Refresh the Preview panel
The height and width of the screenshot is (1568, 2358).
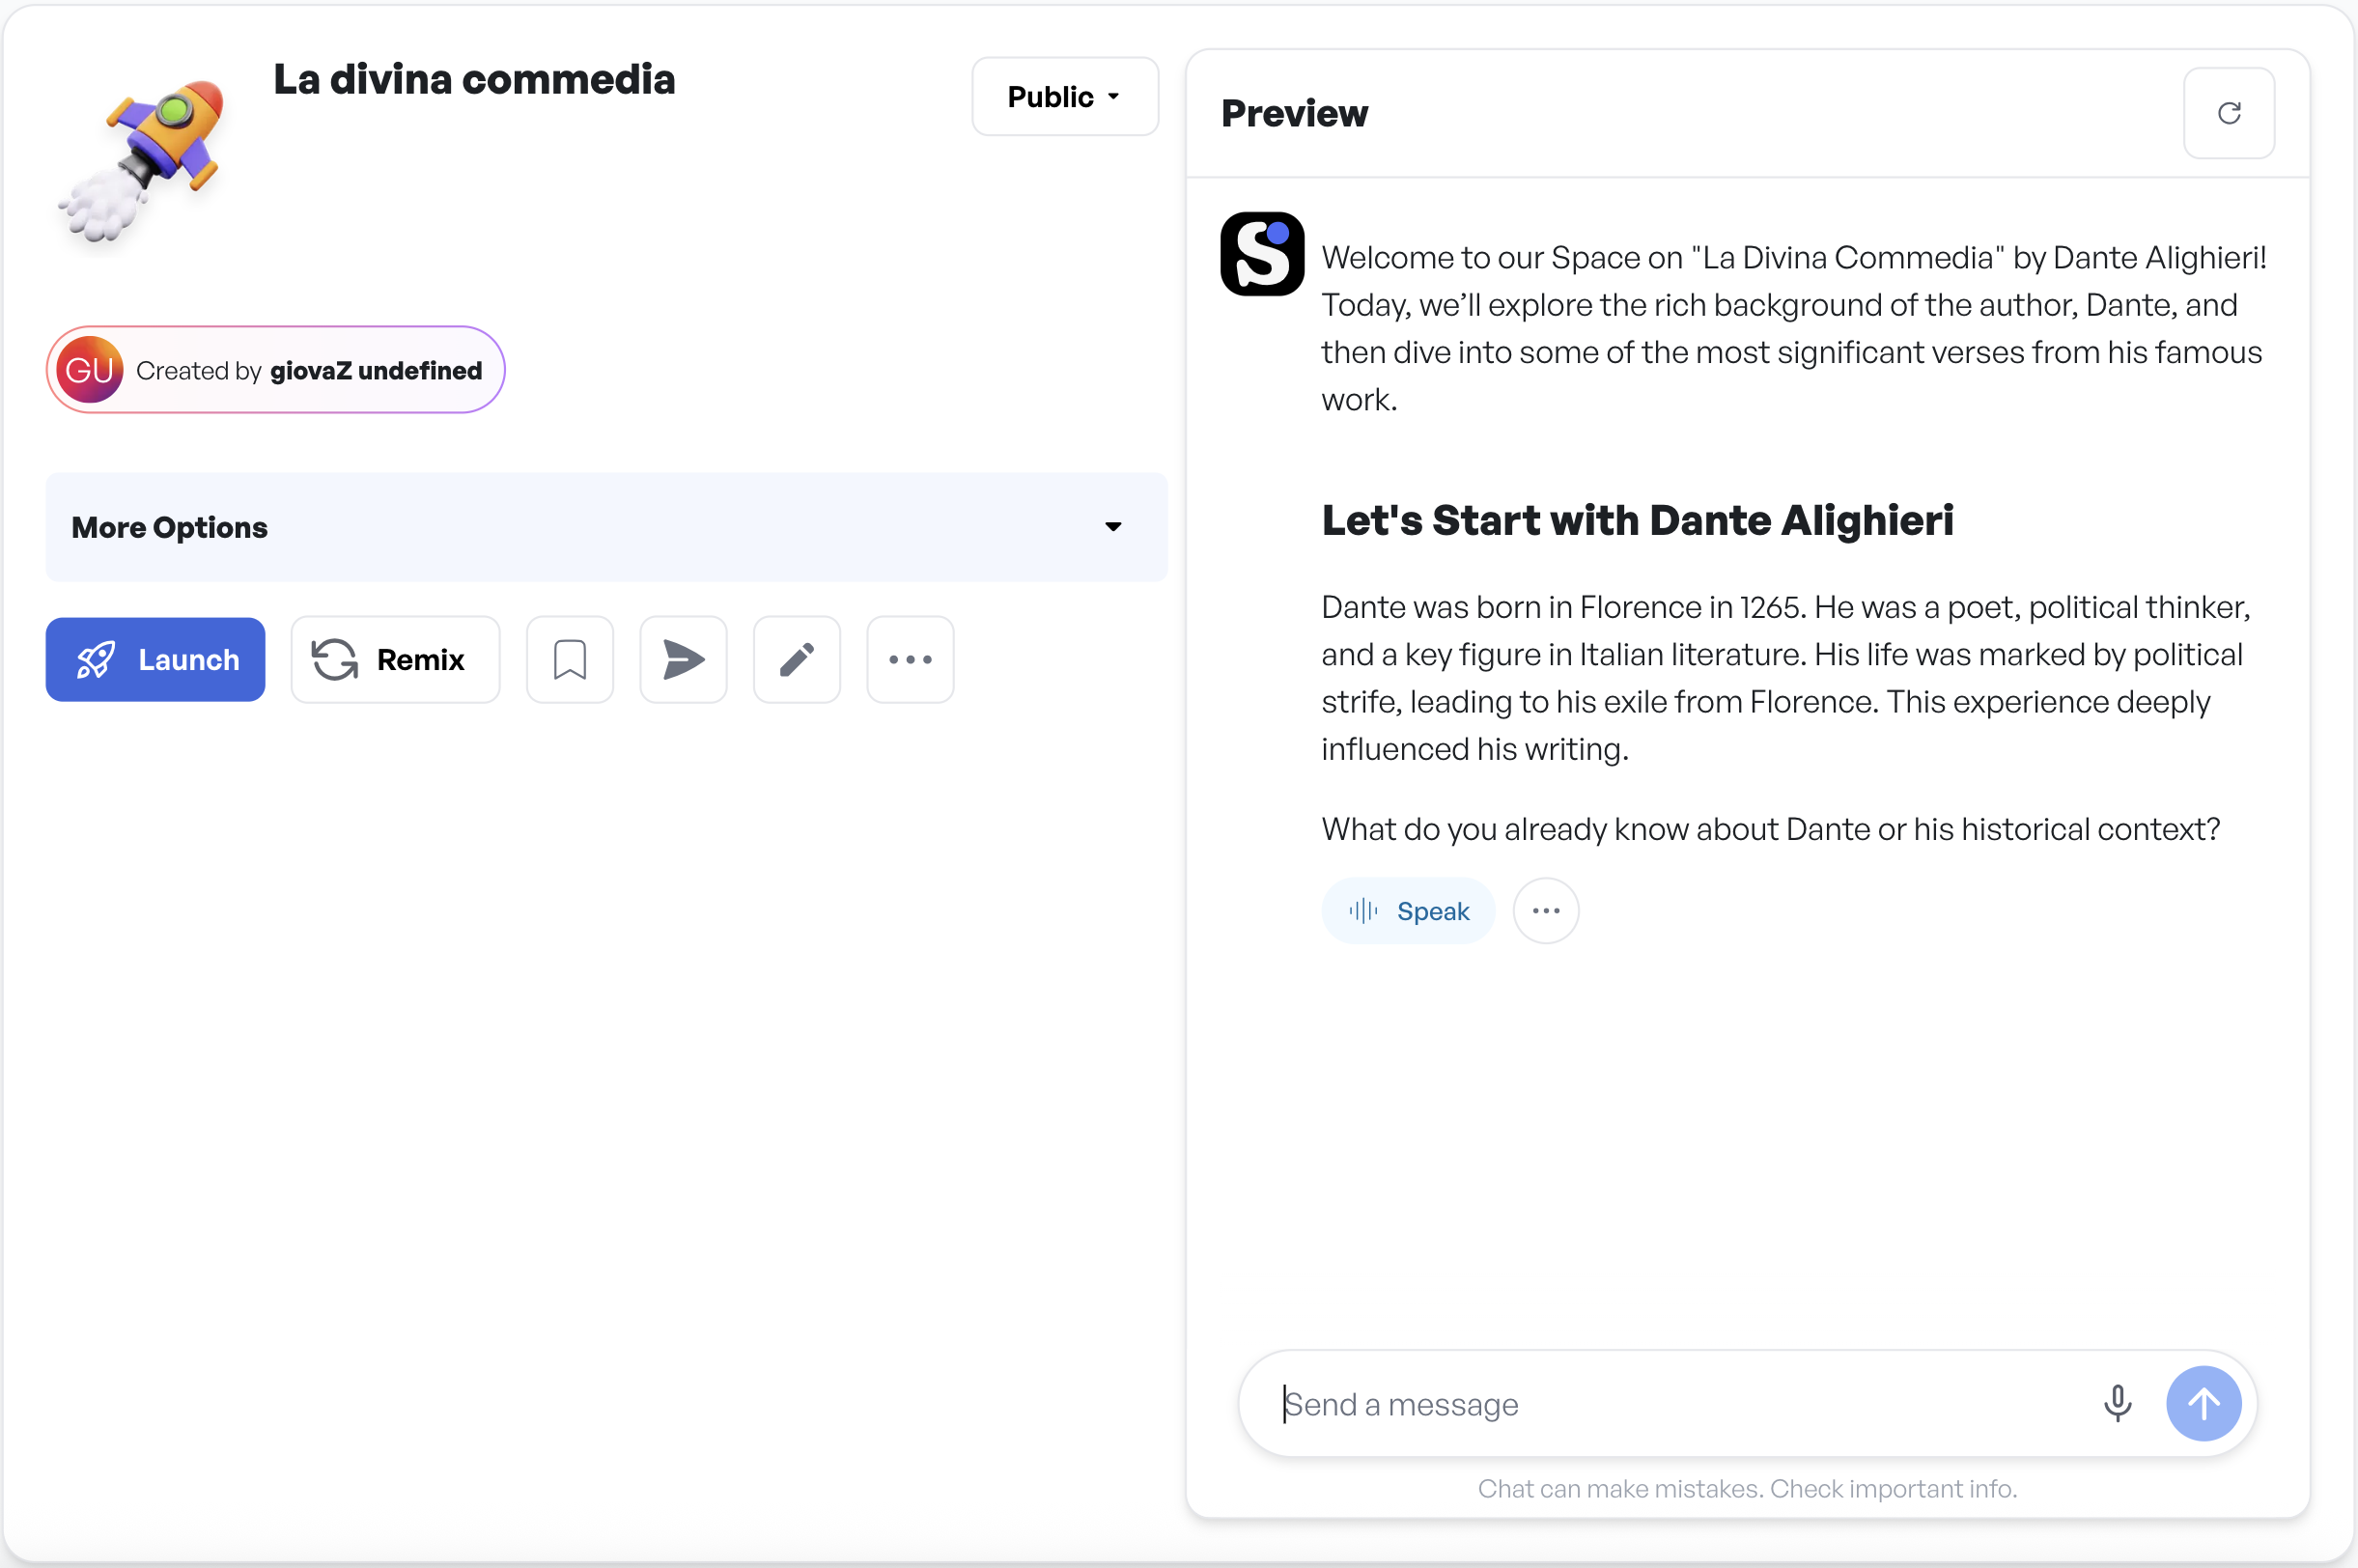pos(2228,113)
